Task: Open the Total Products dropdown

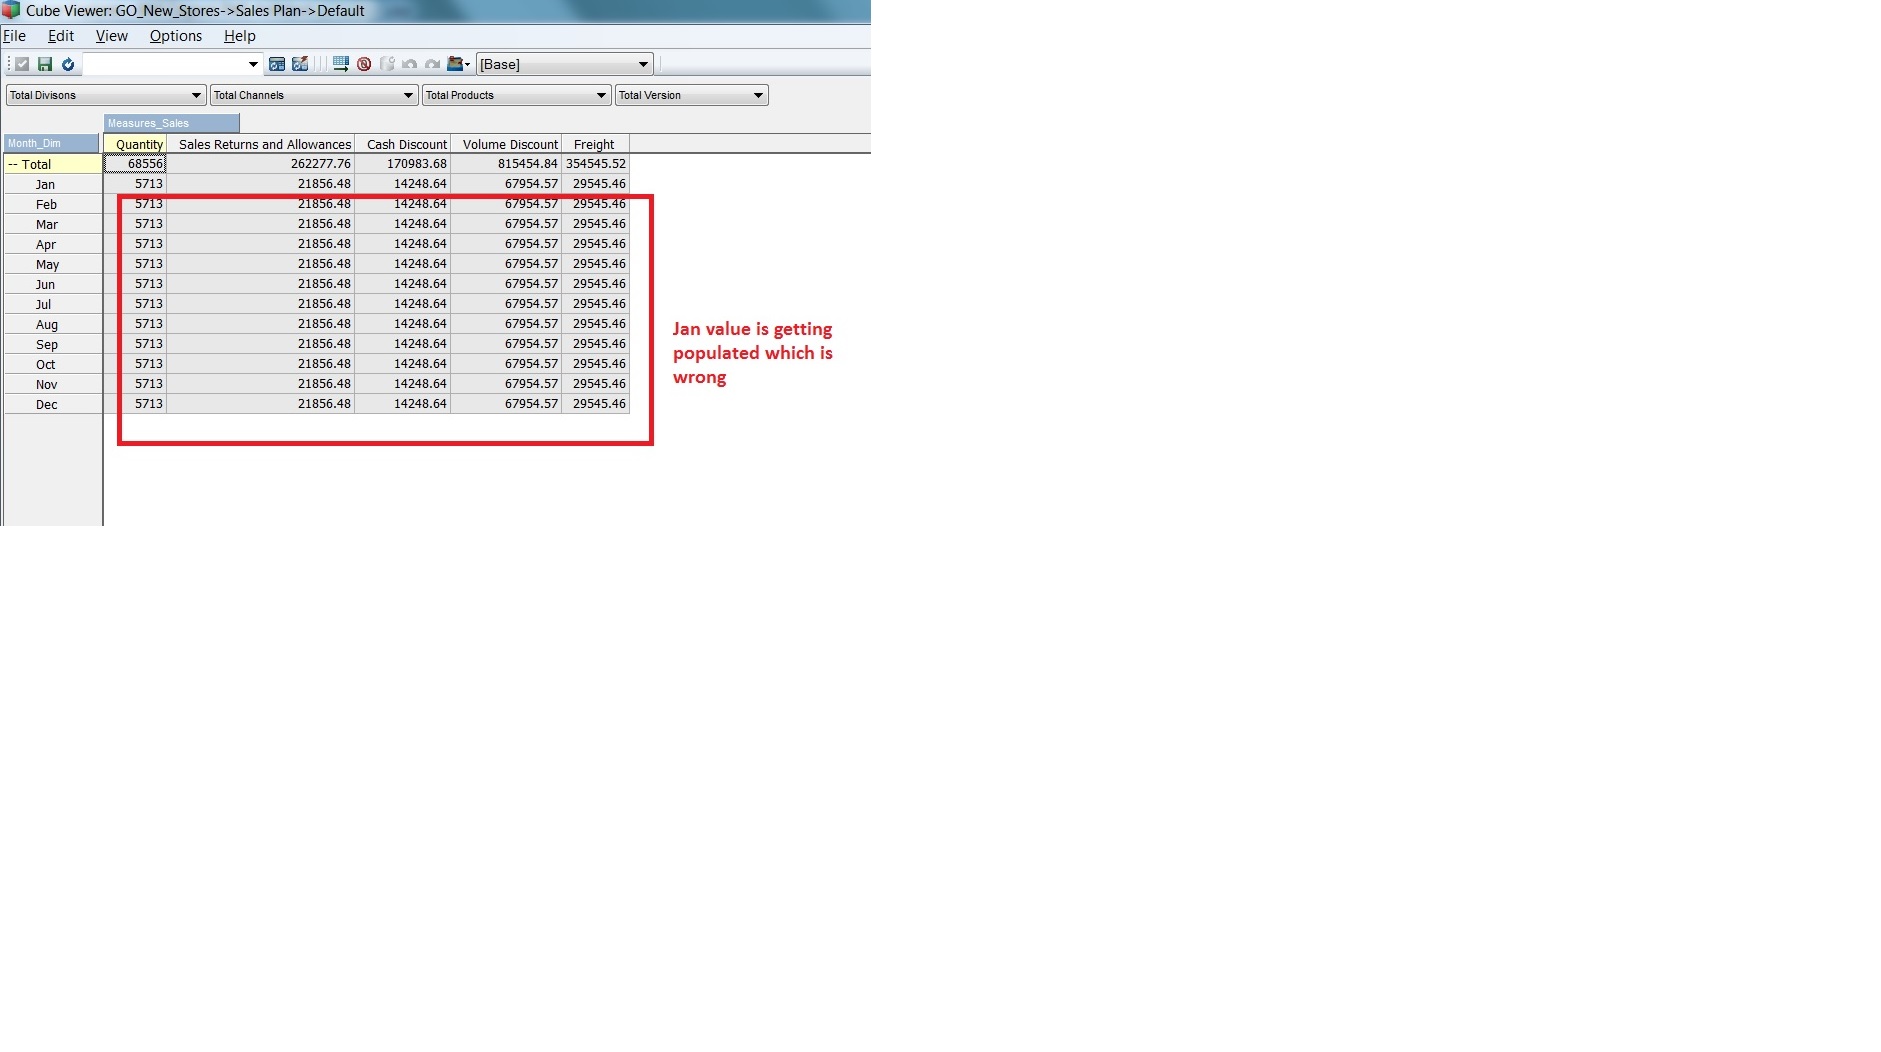Action: [x=516, y=95]
